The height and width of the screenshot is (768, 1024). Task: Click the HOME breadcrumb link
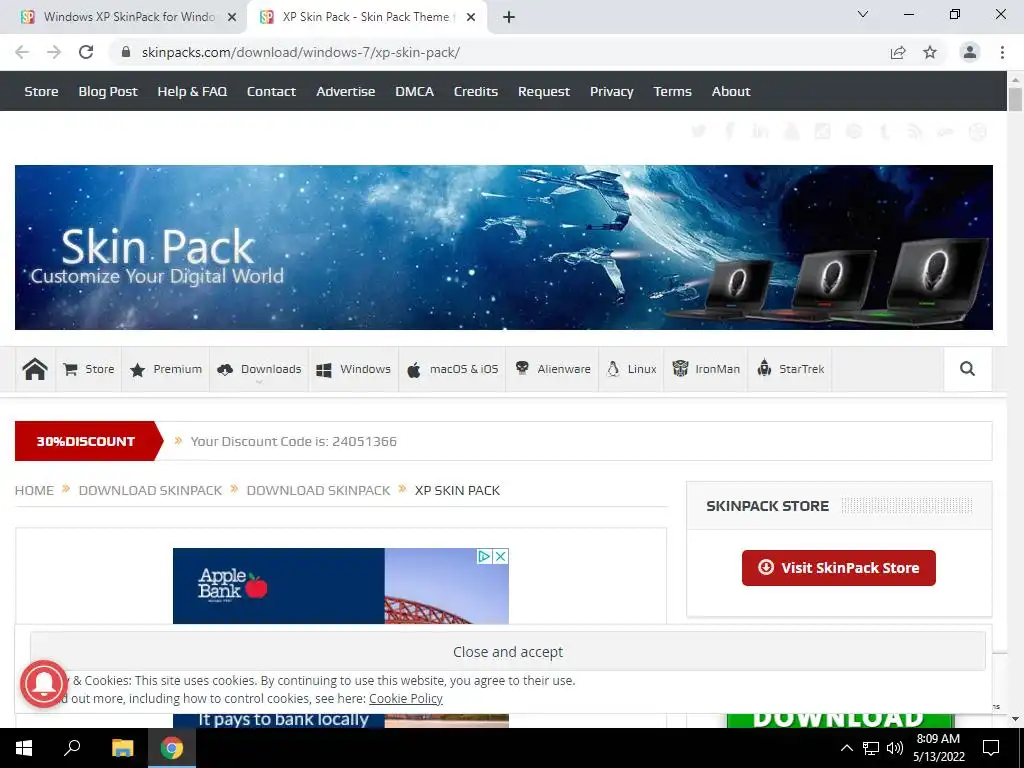tap(34, 490)
